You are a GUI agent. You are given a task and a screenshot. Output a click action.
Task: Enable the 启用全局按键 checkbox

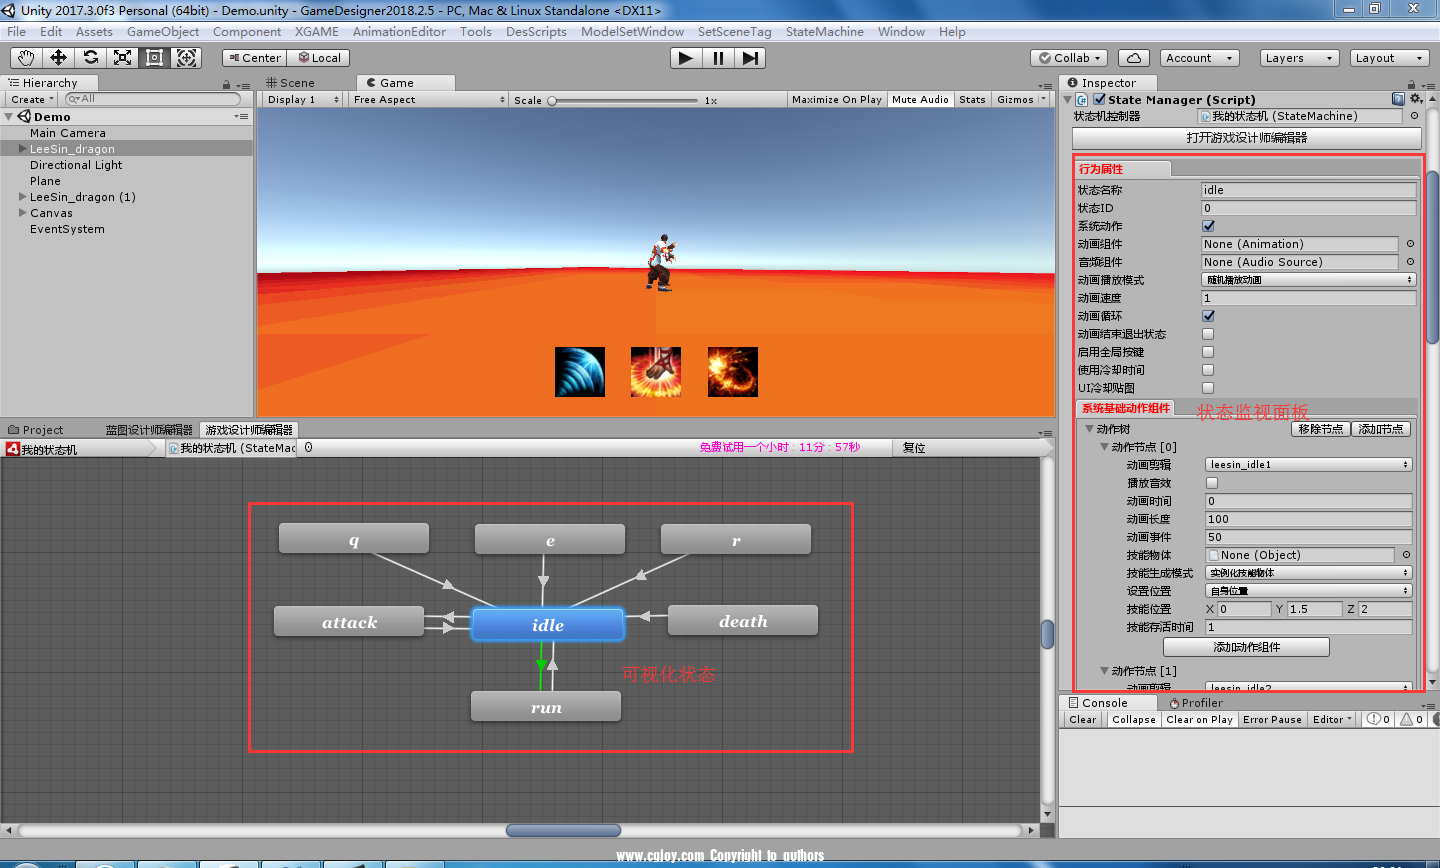tap(1208, 352)
